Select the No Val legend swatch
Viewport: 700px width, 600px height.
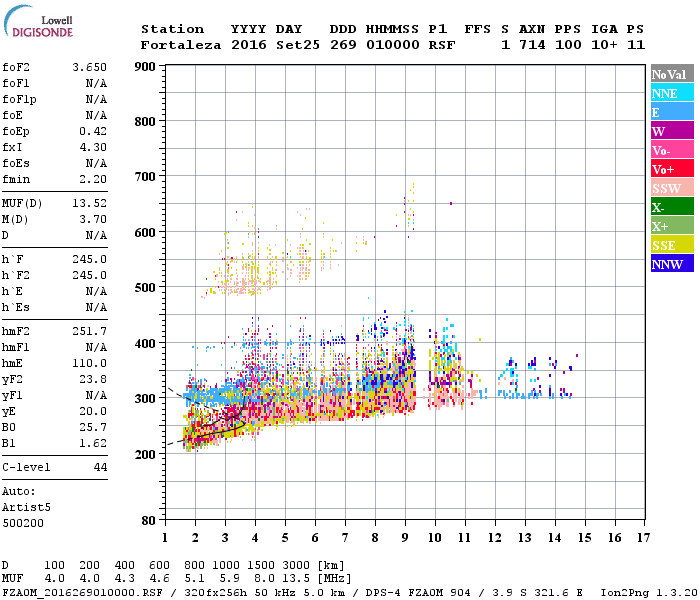672,74
